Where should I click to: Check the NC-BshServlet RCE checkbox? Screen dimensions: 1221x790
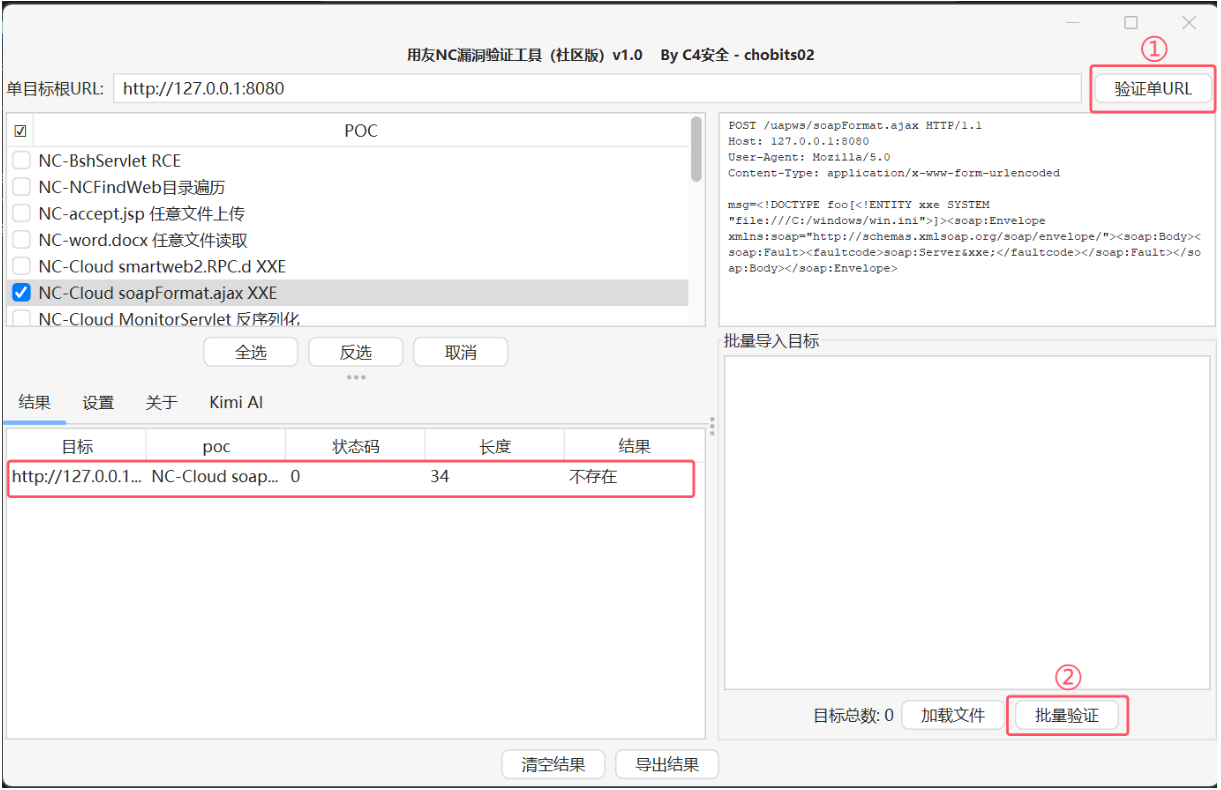(21, 160)
